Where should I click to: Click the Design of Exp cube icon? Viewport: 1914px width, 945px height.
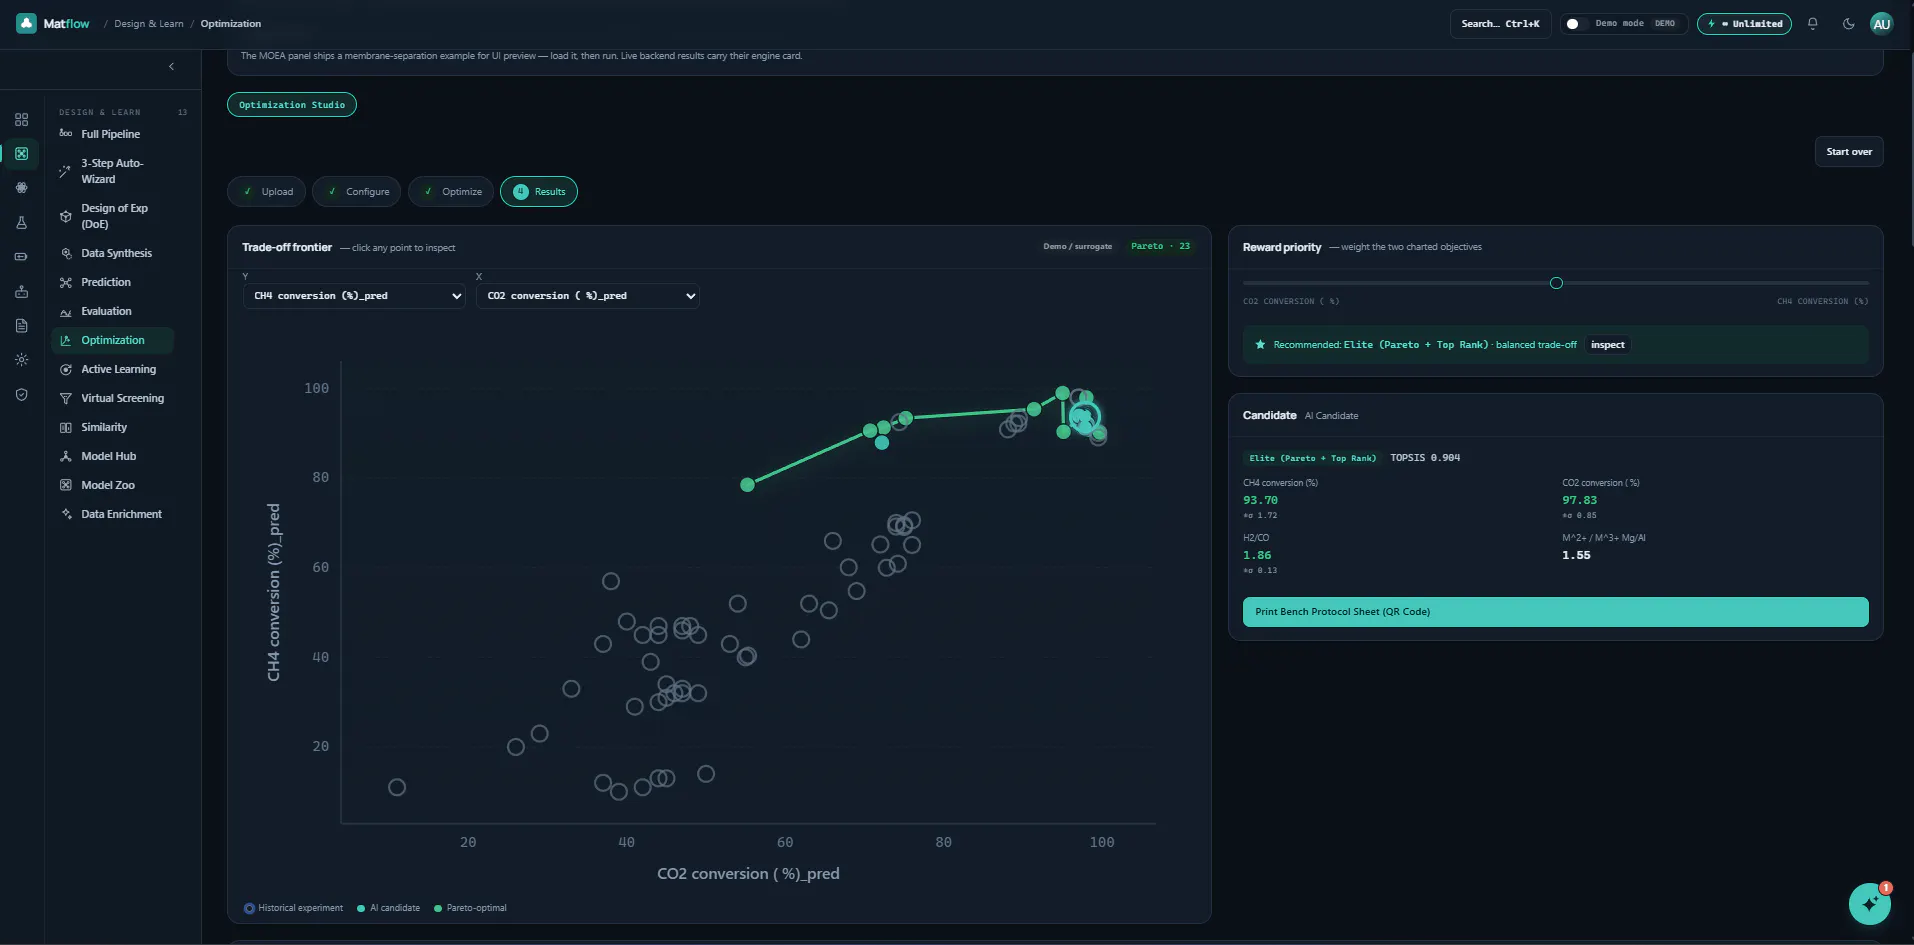coord(66,216)
